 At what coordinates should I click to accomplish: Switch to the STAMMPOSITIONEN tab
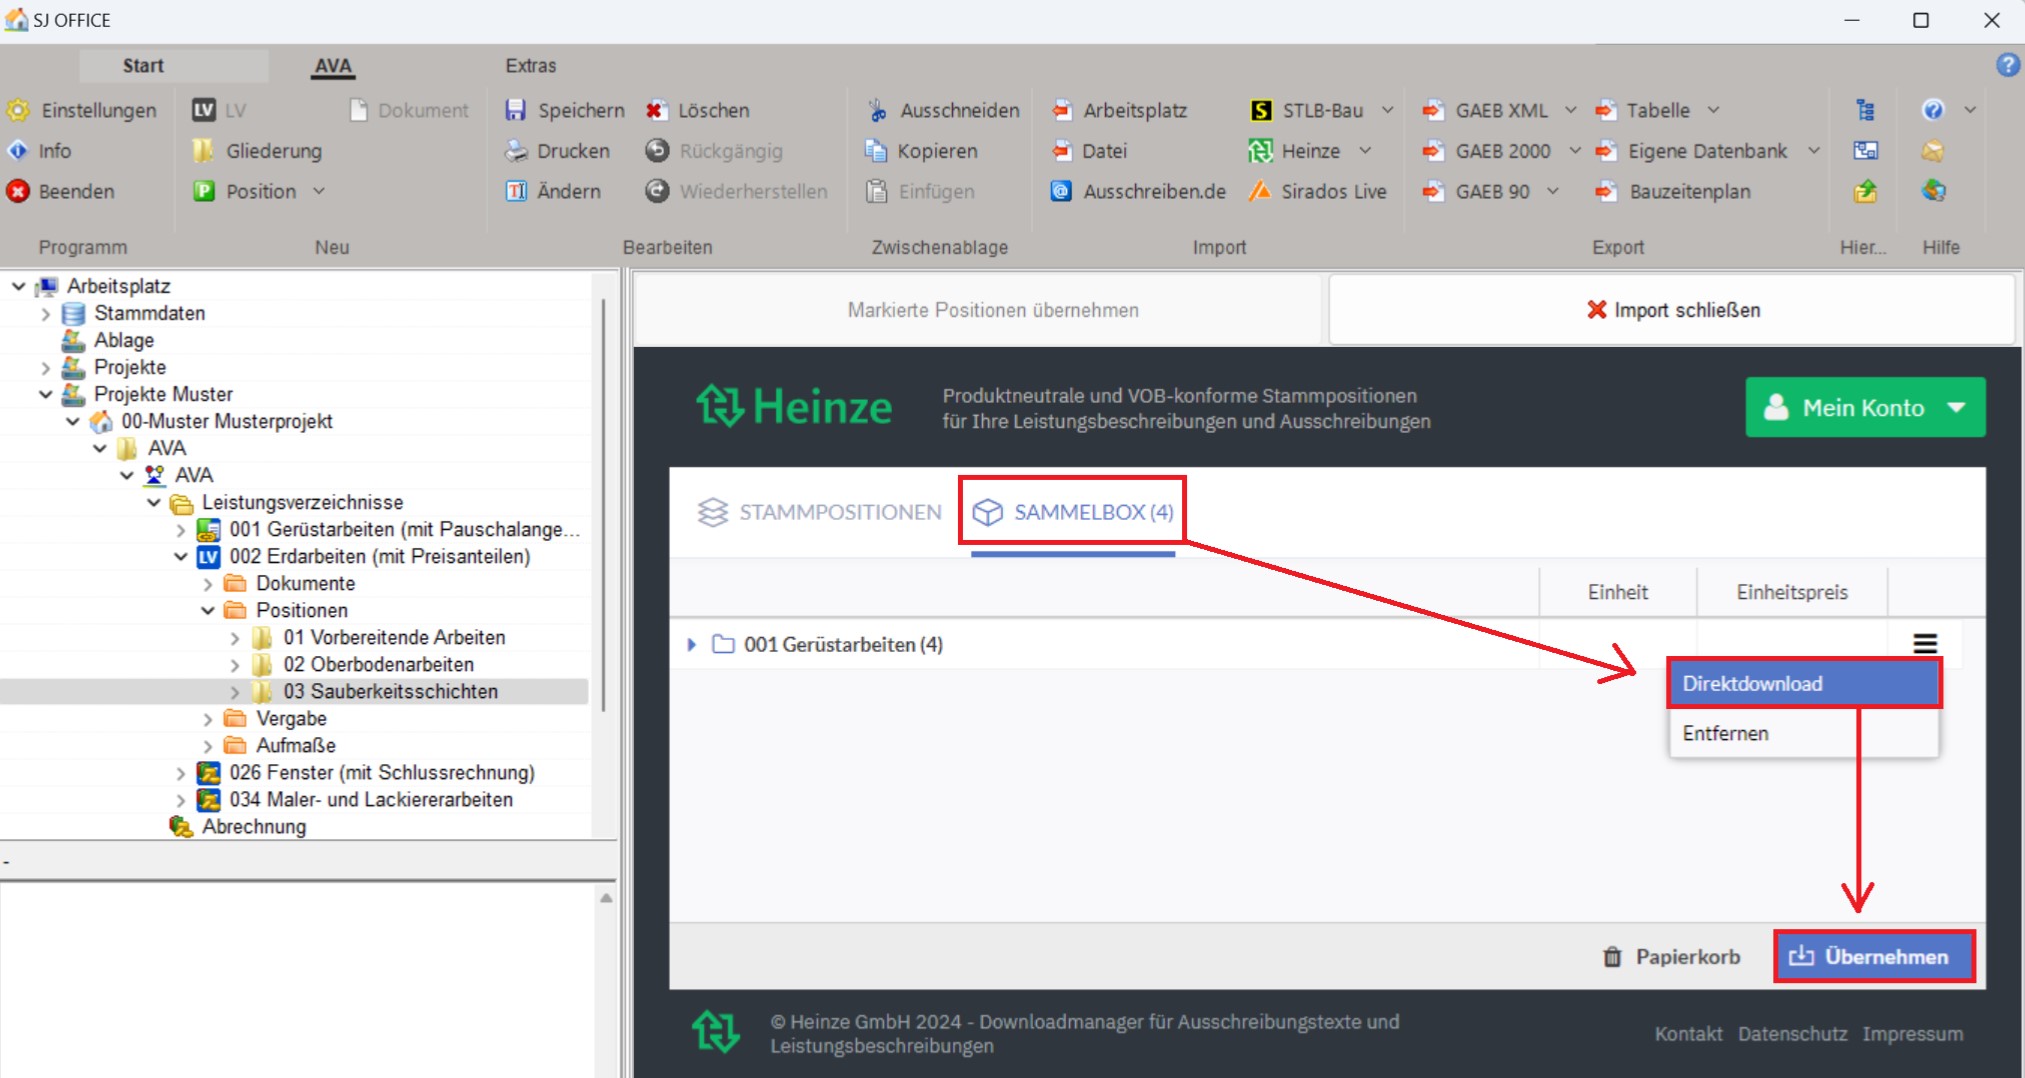pyautogui.click(x=819, y=512)
